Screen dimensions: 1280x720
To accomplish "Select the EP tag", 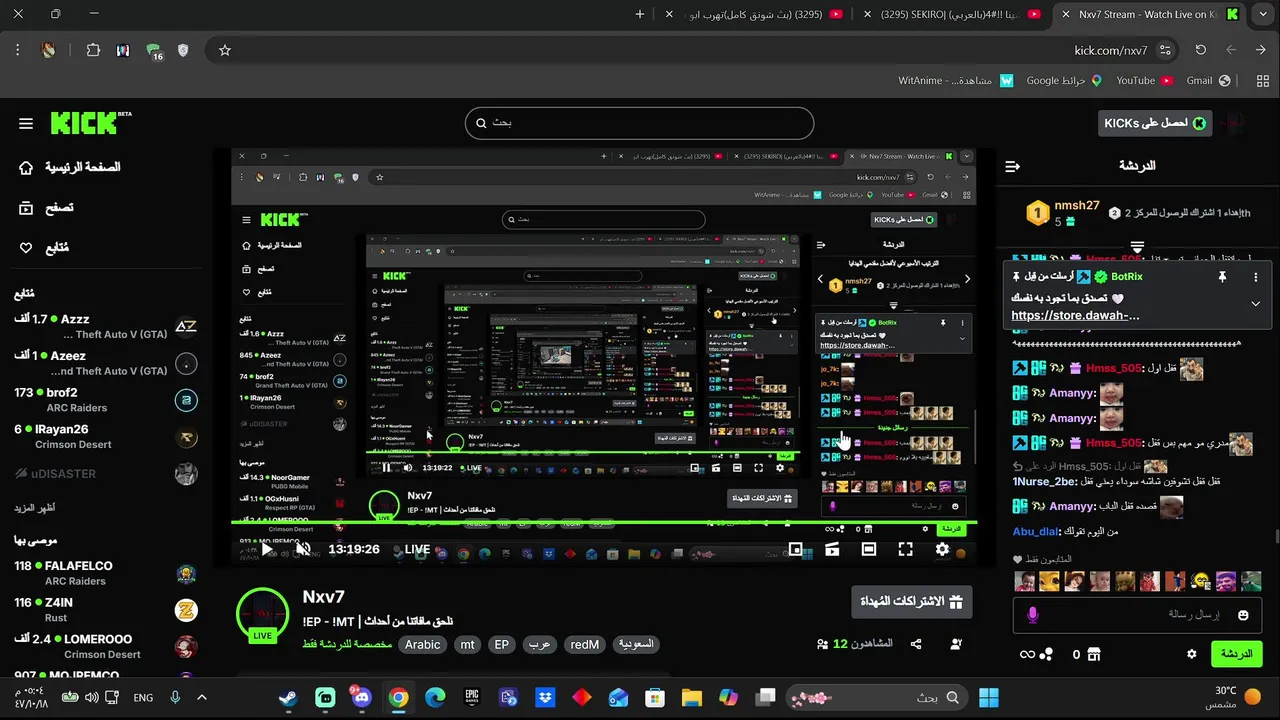I will coord(502,644).
